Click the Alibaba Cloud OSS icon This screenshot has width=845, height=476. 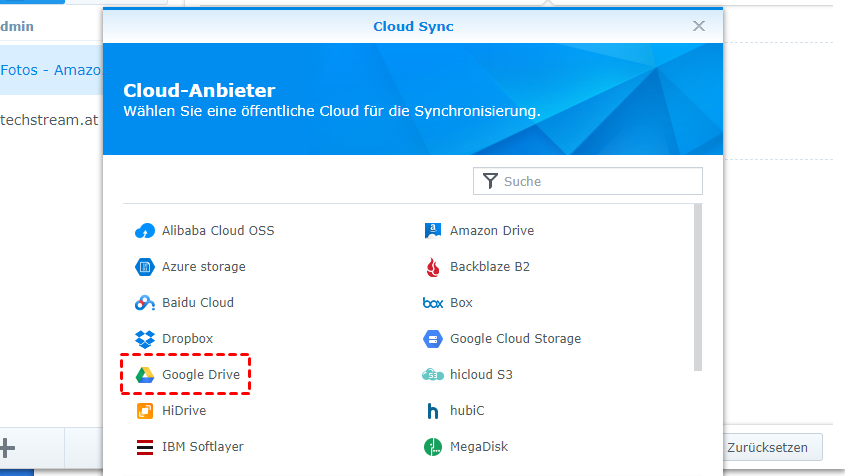click(145, 231)
